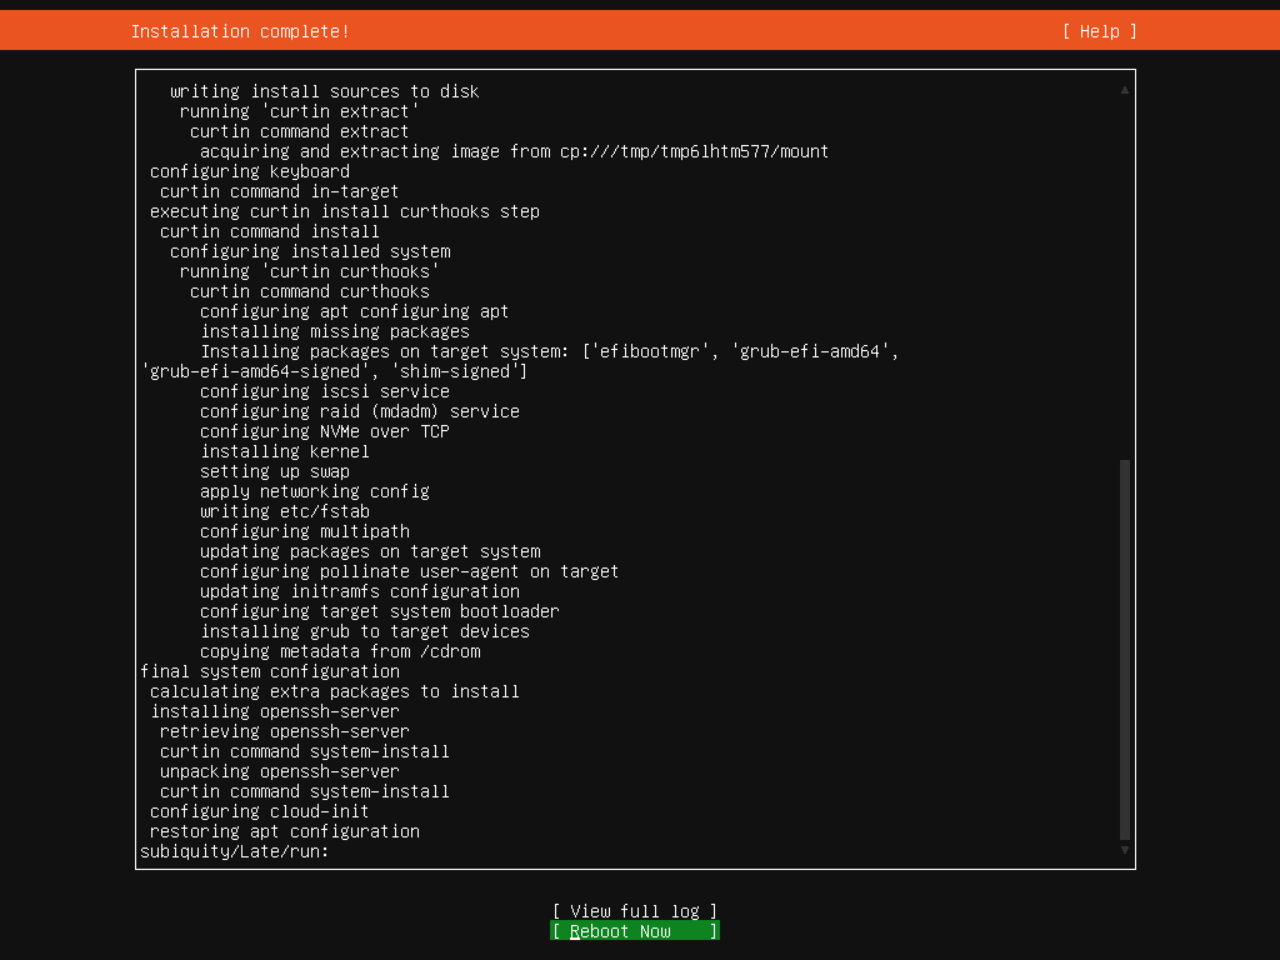Viewport: 1280px width, 960px height.
Task: Select 'executing curtin install curthooks step' line
Action: tap(345, 211)
